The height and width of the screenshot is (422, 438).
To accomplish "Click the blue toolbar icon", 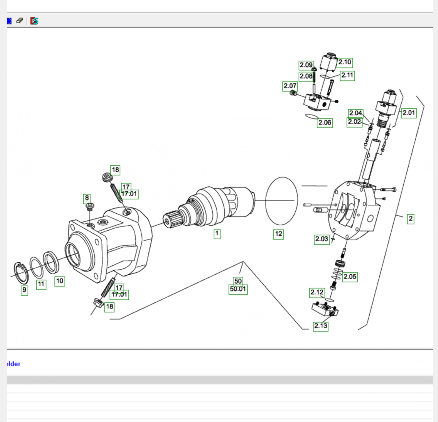I will (x=9, y=21).
